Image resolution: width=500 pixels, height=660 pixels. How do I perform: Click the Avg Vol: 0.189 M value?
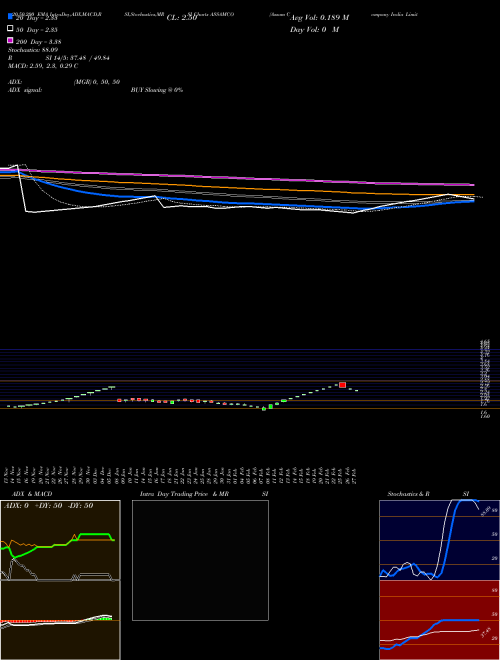319,18
